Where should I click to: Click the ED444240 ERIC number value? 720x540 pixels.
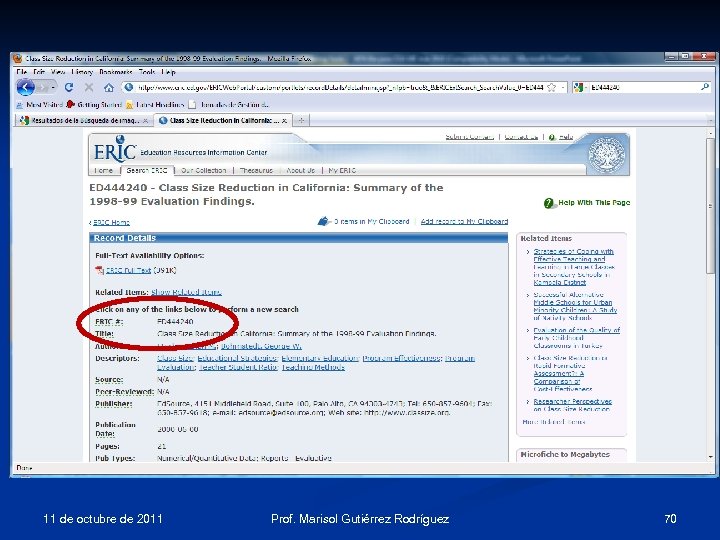175,321
